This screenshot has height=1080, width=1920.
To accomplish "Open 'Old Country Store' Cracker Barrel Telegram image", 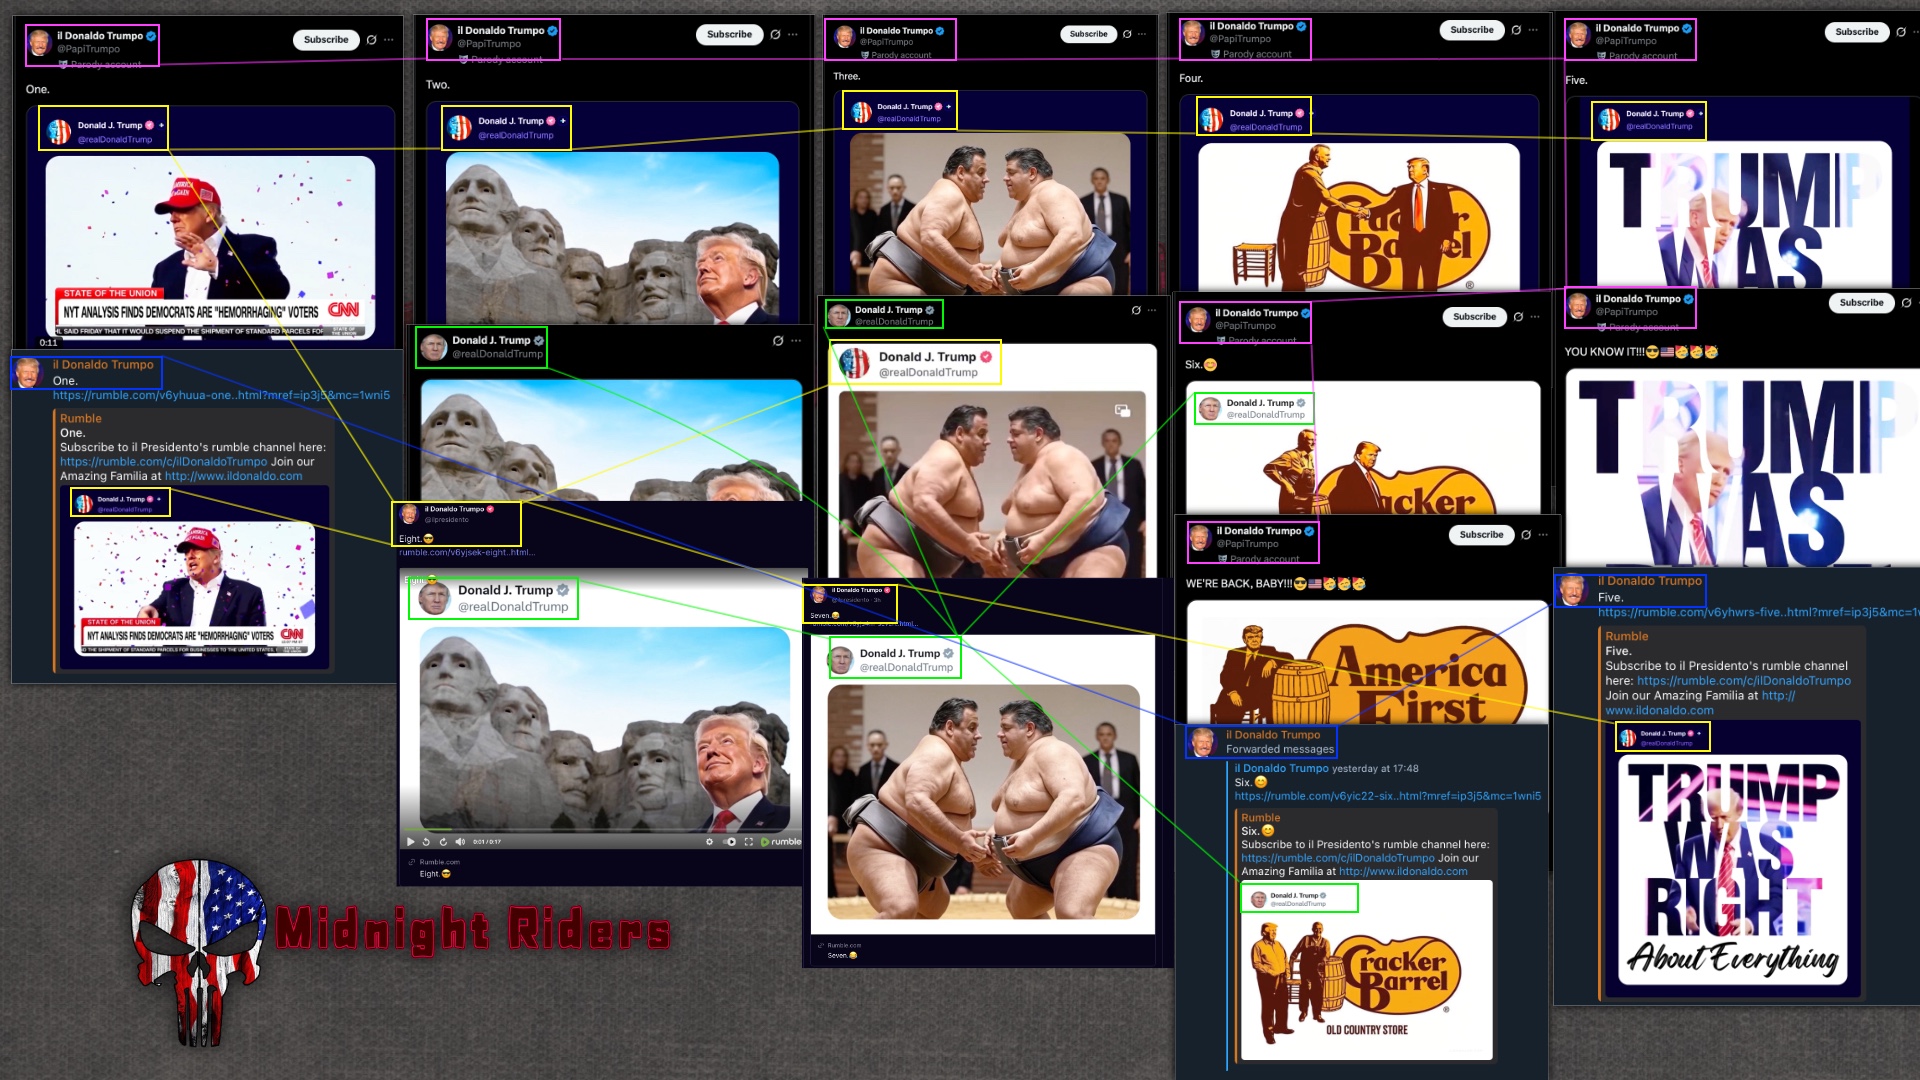I will tap(1366, 970).
